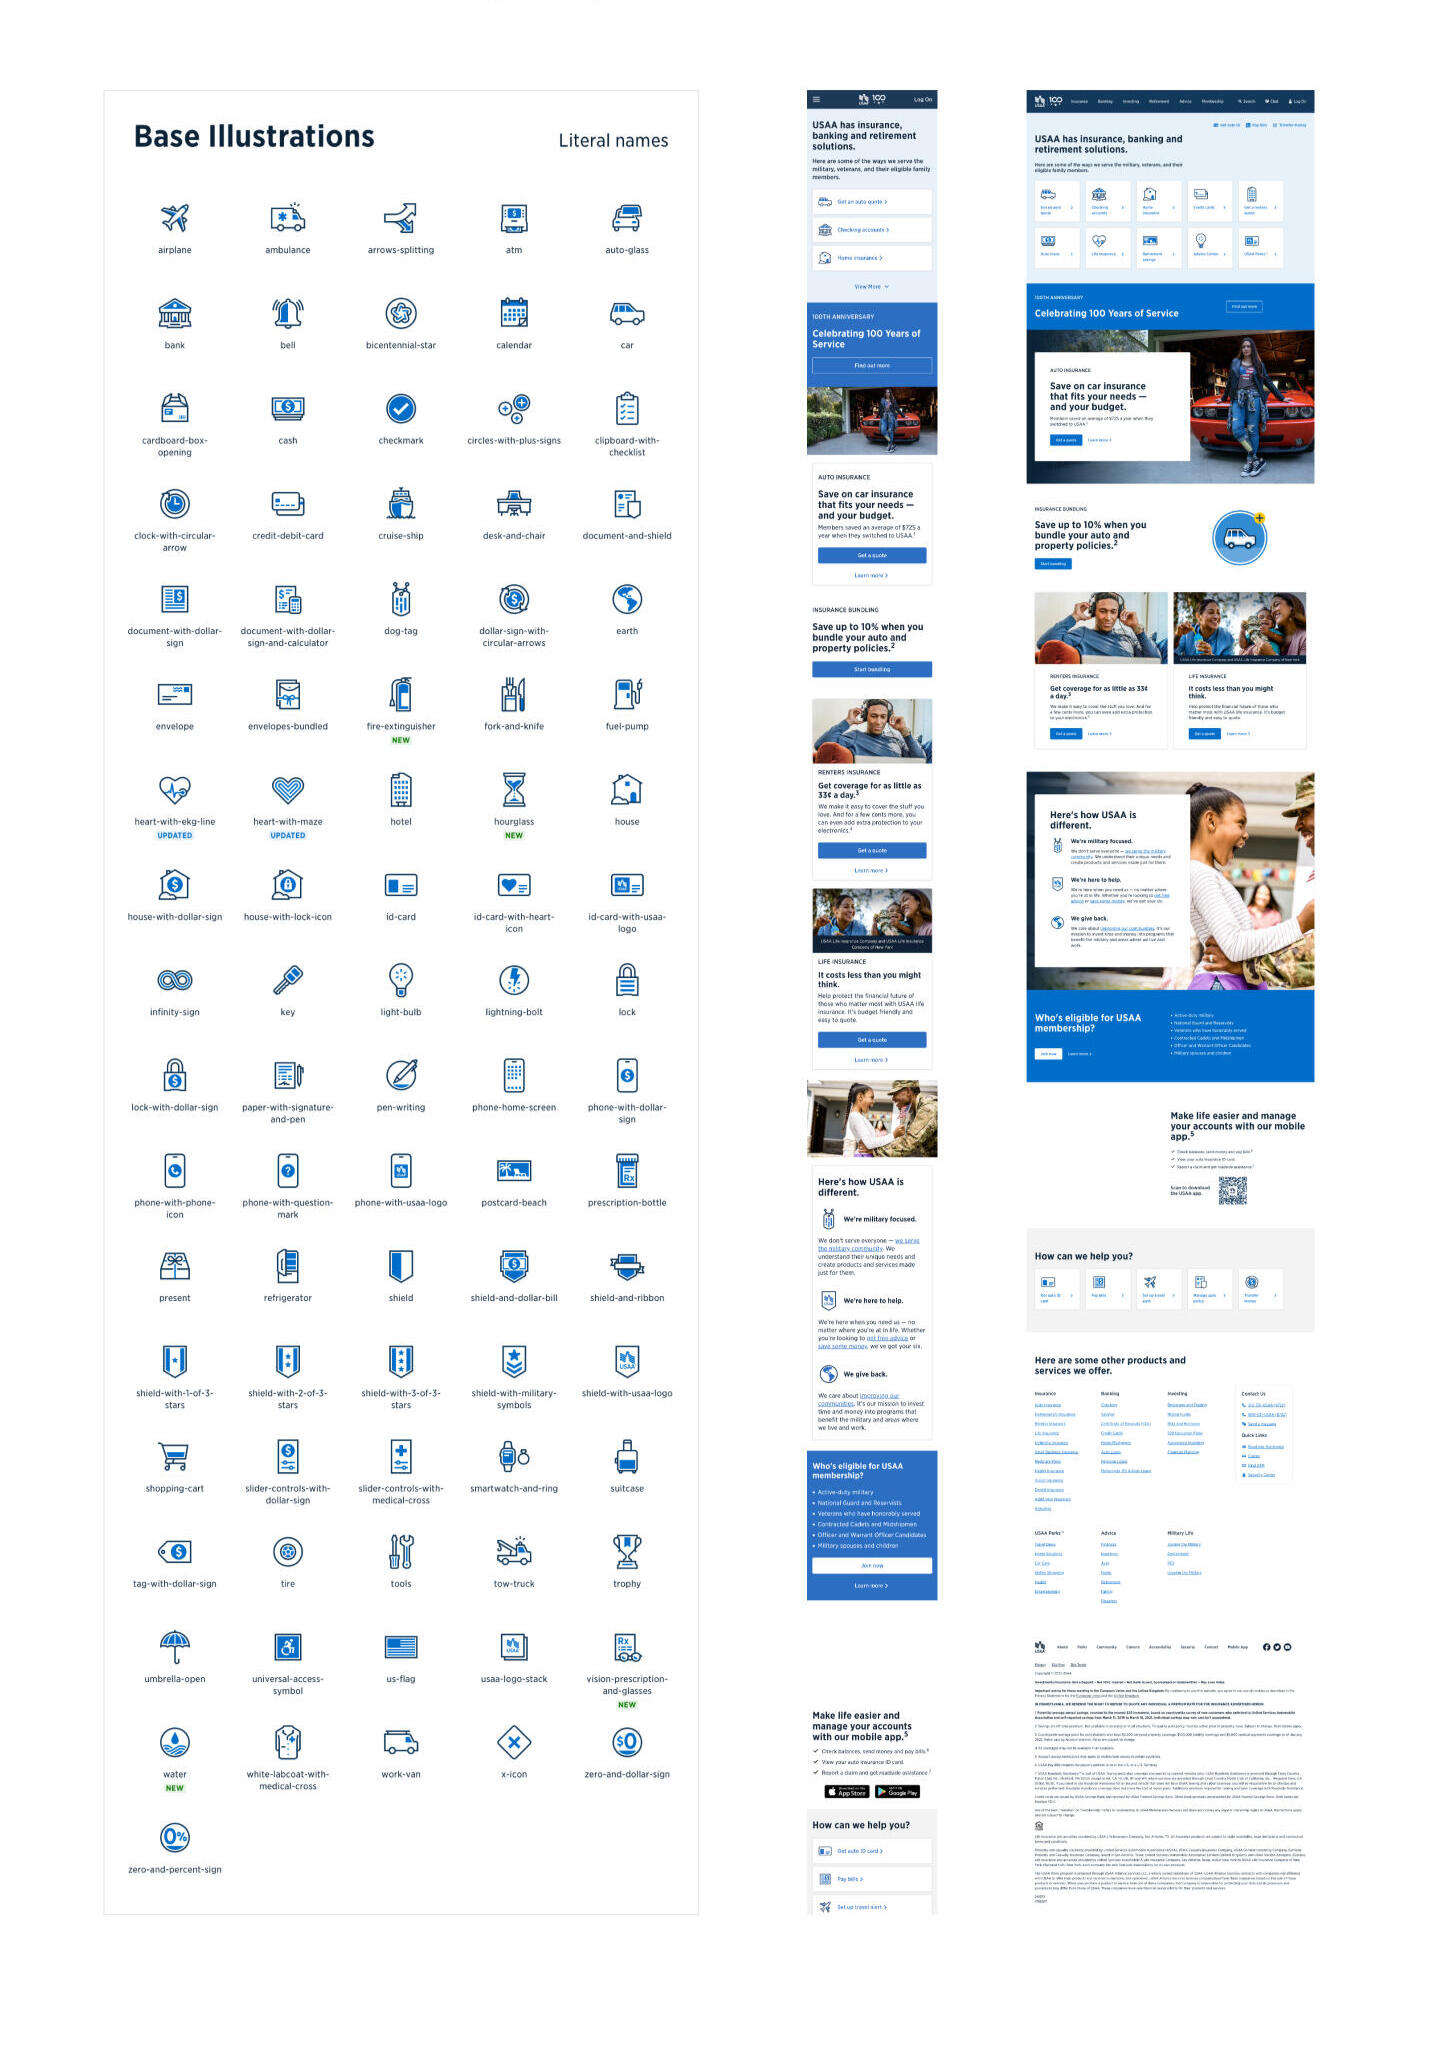Select the trophy illustration icon
The image size is (1440, 2061).
[627, 1551]
